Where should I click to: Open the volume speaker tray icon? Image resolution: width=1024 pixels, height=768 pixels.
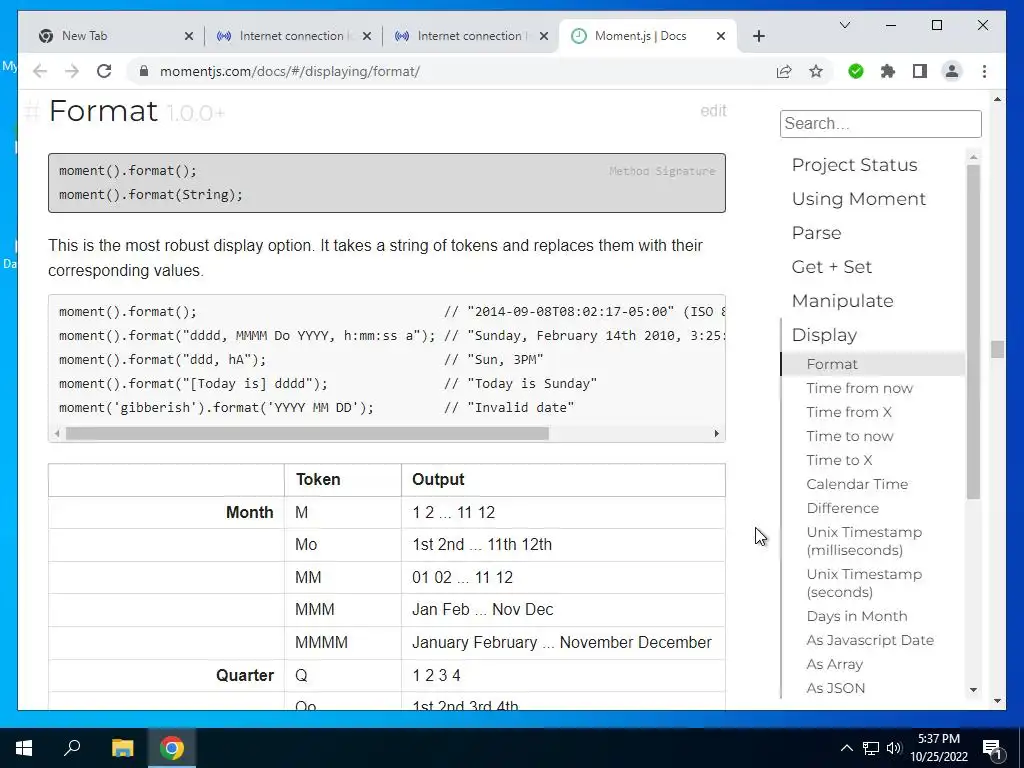point(894,748)
